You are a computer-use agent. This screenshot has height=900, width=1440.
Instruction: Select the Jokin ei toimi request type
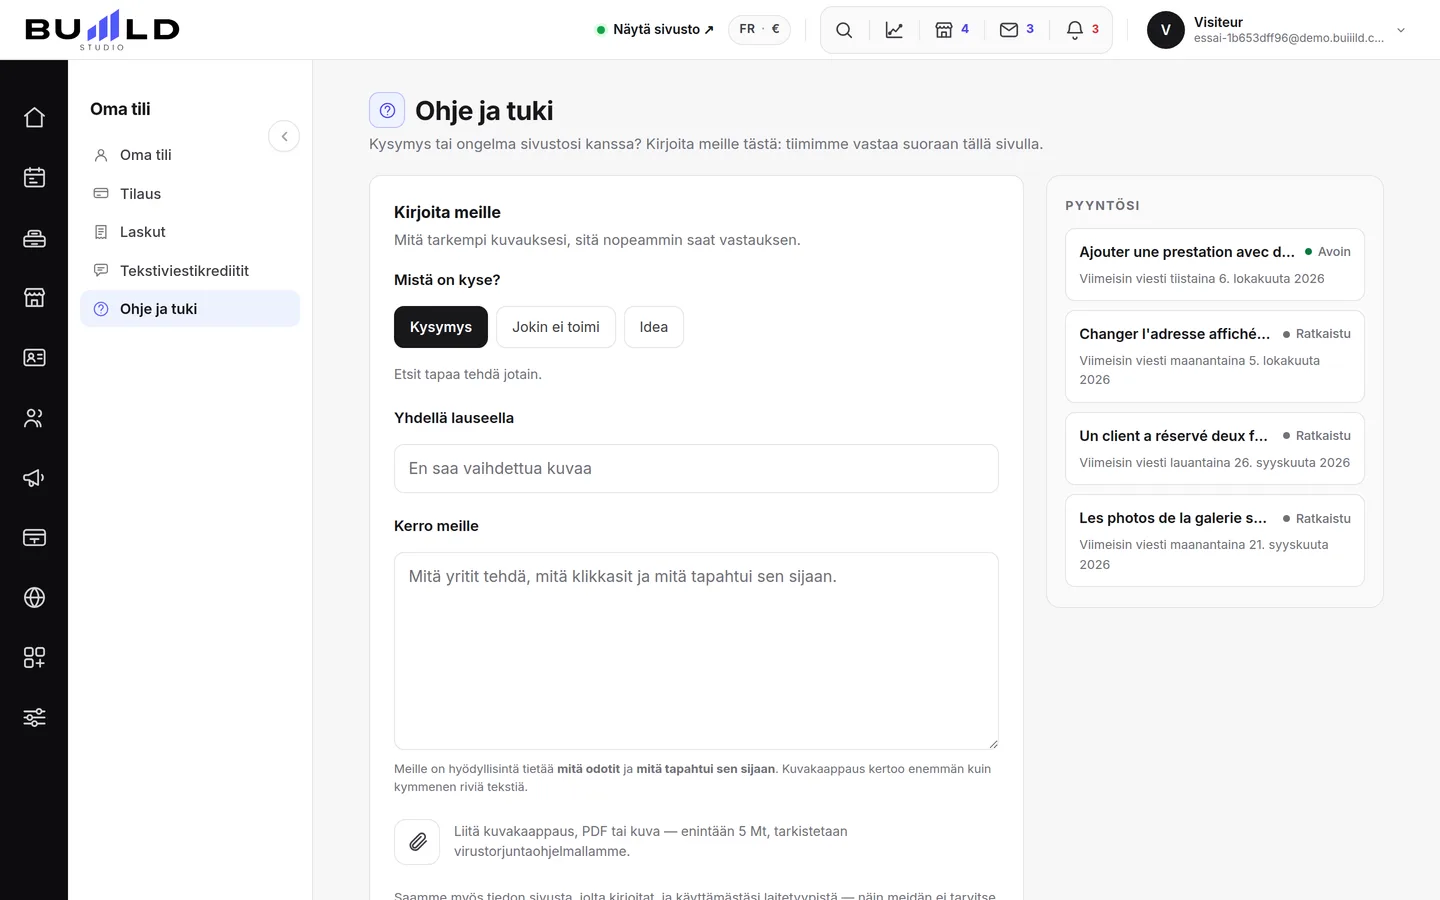tap(556, 327)
